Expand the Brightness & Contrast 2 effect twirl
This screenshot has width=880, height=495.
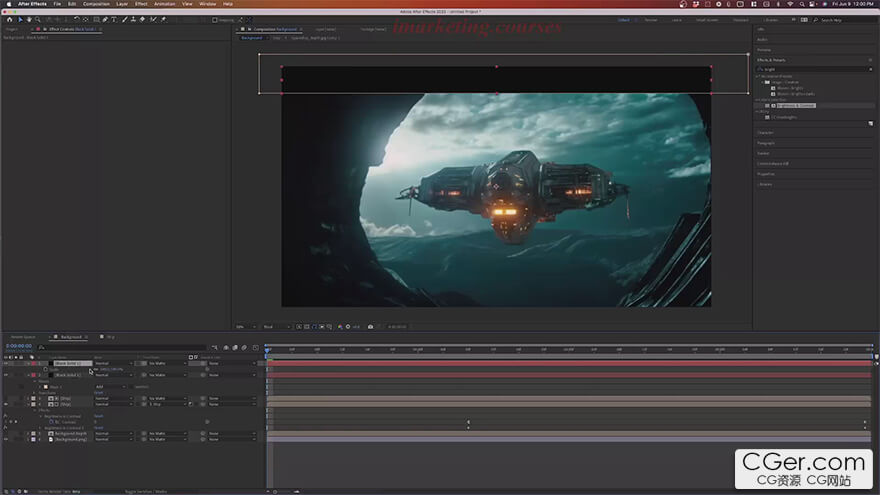[x=41, y=428]
